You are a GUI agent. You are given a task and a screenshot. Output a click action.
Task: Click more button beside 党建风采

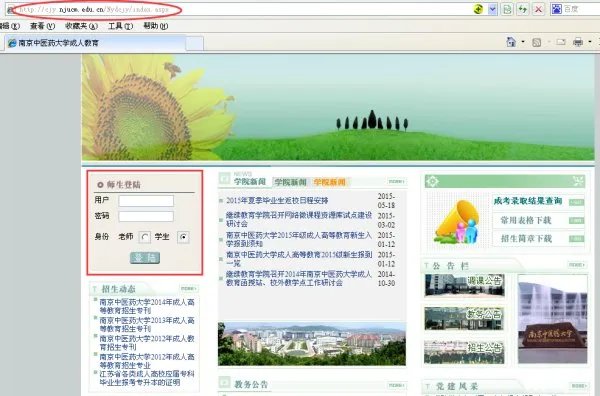click(578, 386)
